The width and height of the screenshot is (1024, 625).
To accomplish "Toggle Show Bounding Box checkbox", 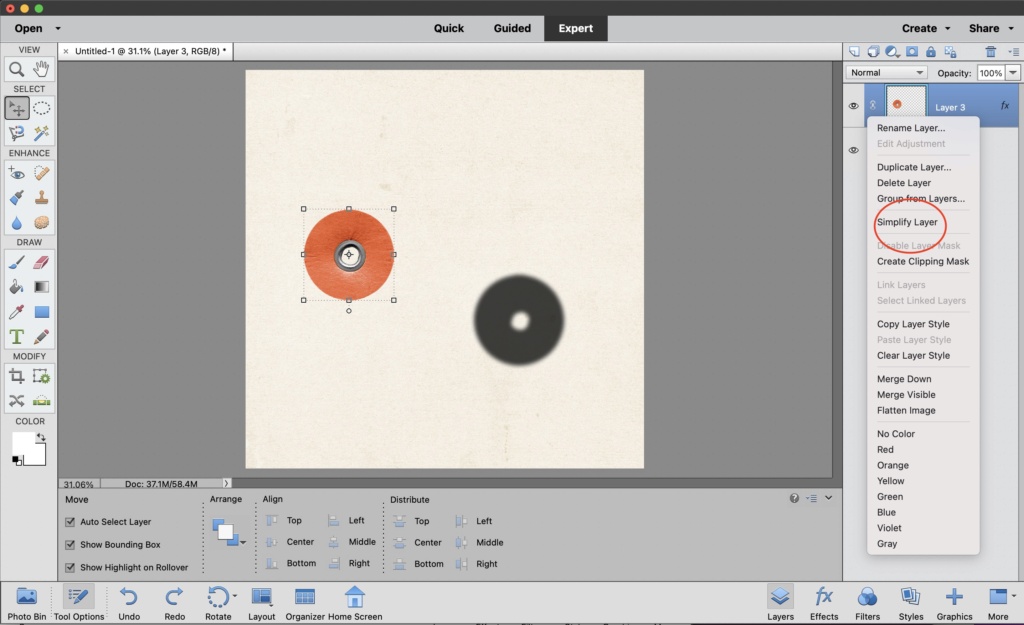I will (70, 545).
